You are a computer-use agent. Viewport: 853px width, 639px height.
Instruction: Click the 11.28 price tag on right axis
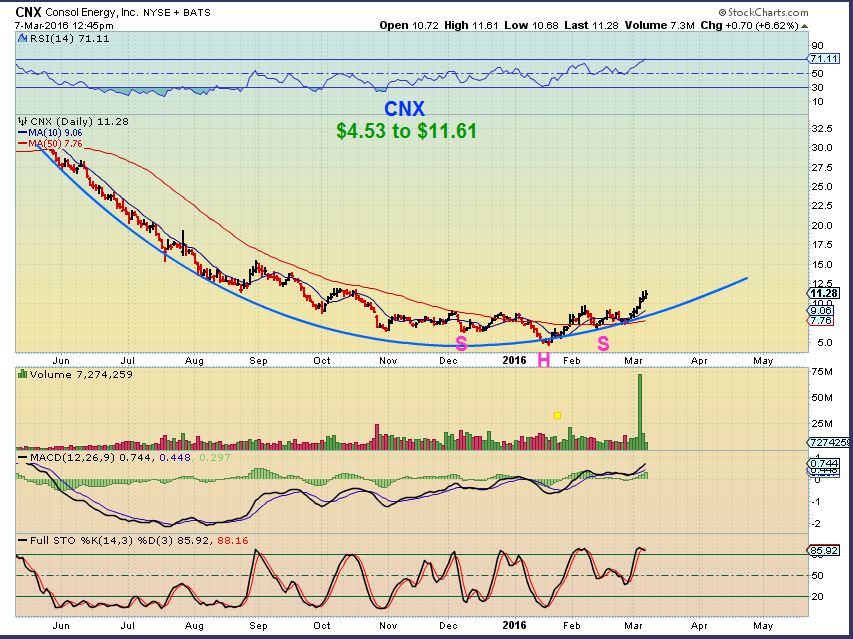824,293
